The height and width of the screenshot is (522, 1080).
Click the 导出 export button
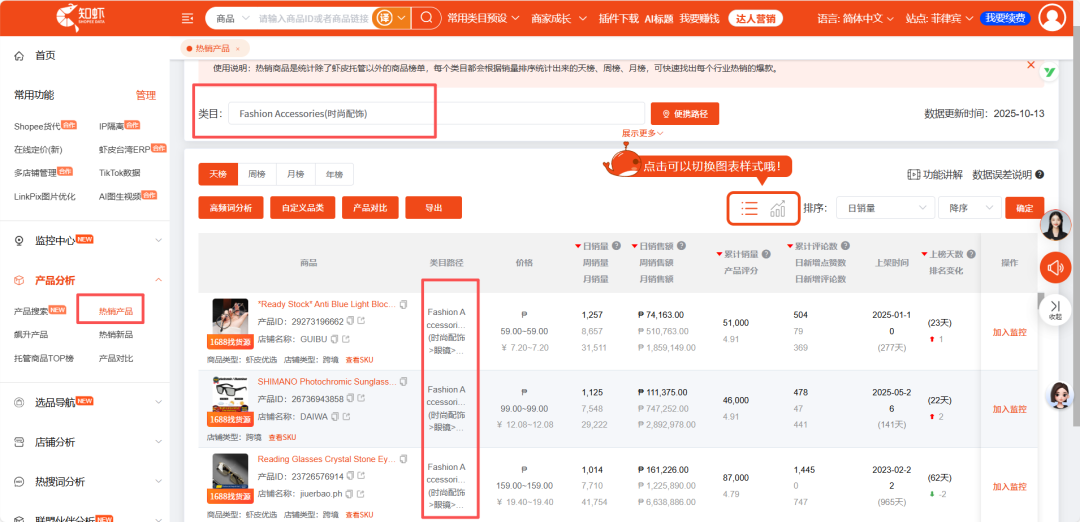pyautogui.click(x=433, y=208)
